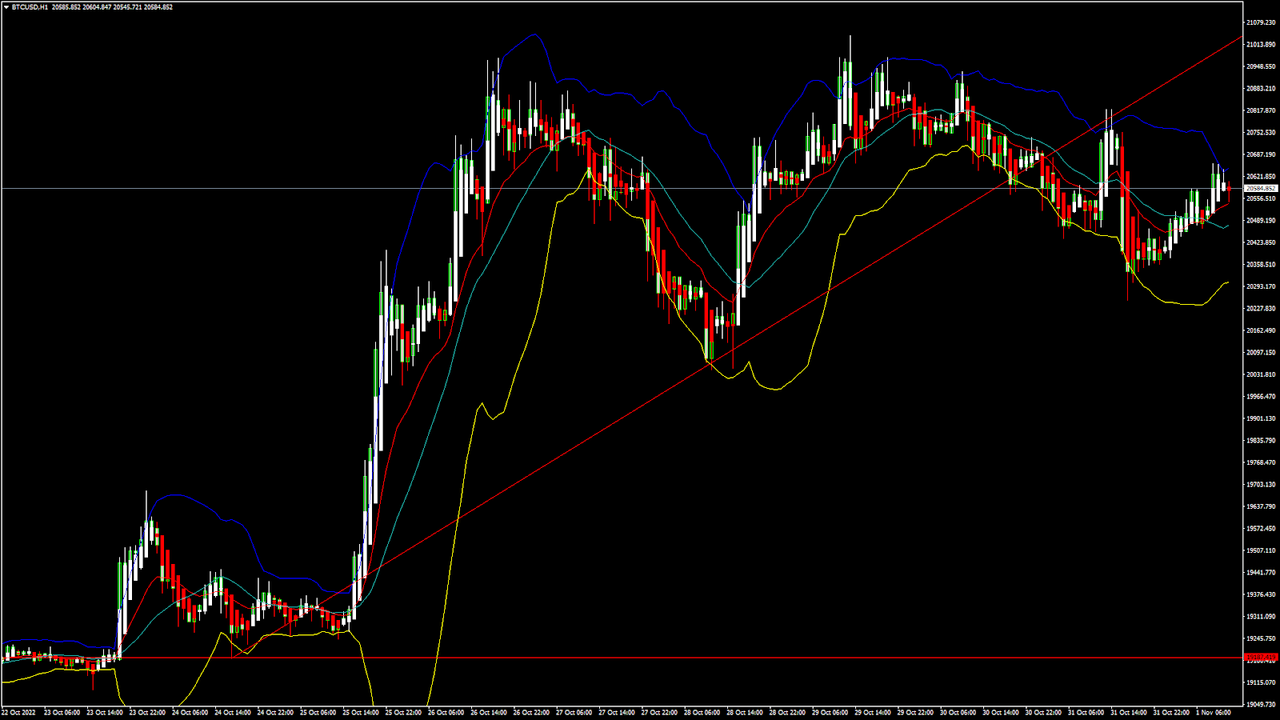
Task: Select the current price label 20584.852
Action: click(1260, 188)
